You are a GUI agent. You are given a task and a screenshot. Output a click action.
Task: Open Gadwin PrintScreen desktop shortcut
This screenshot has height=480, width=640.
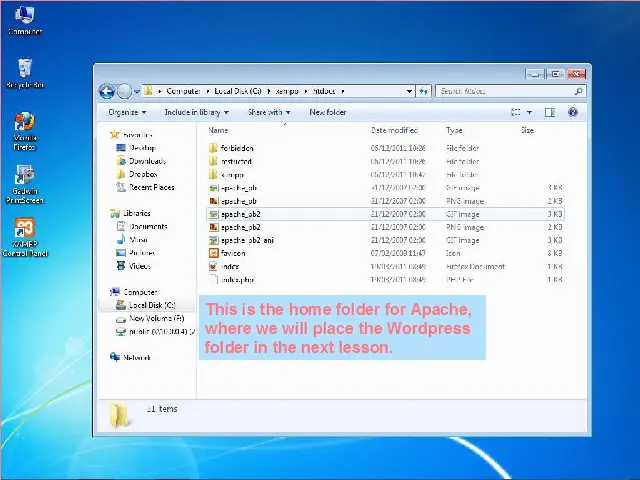[24, 184]
